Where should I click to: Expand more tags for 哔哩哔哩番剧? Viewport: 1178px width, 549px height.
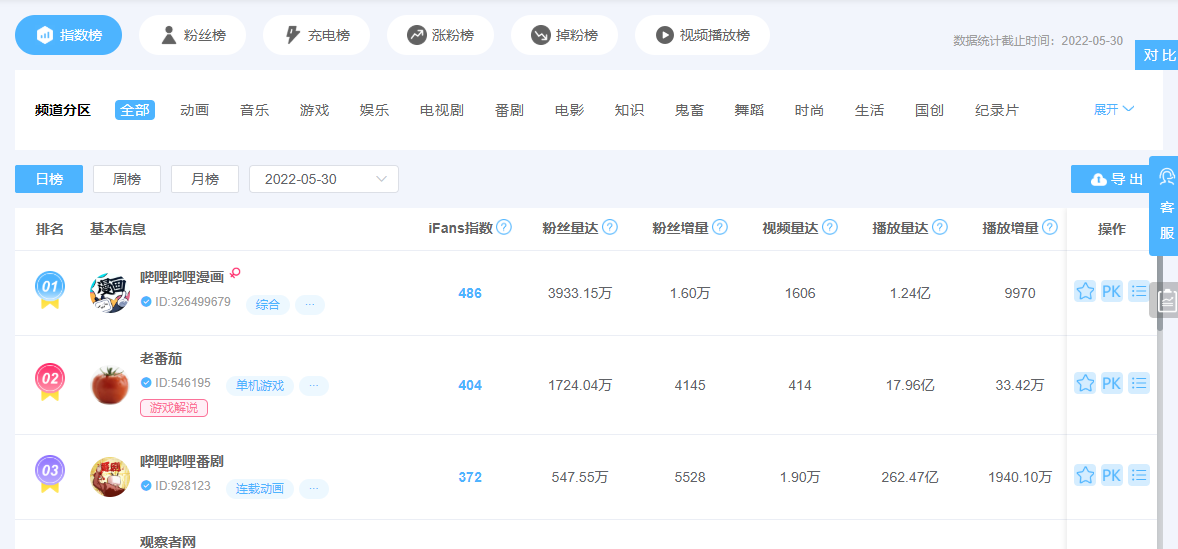(314, 489)
